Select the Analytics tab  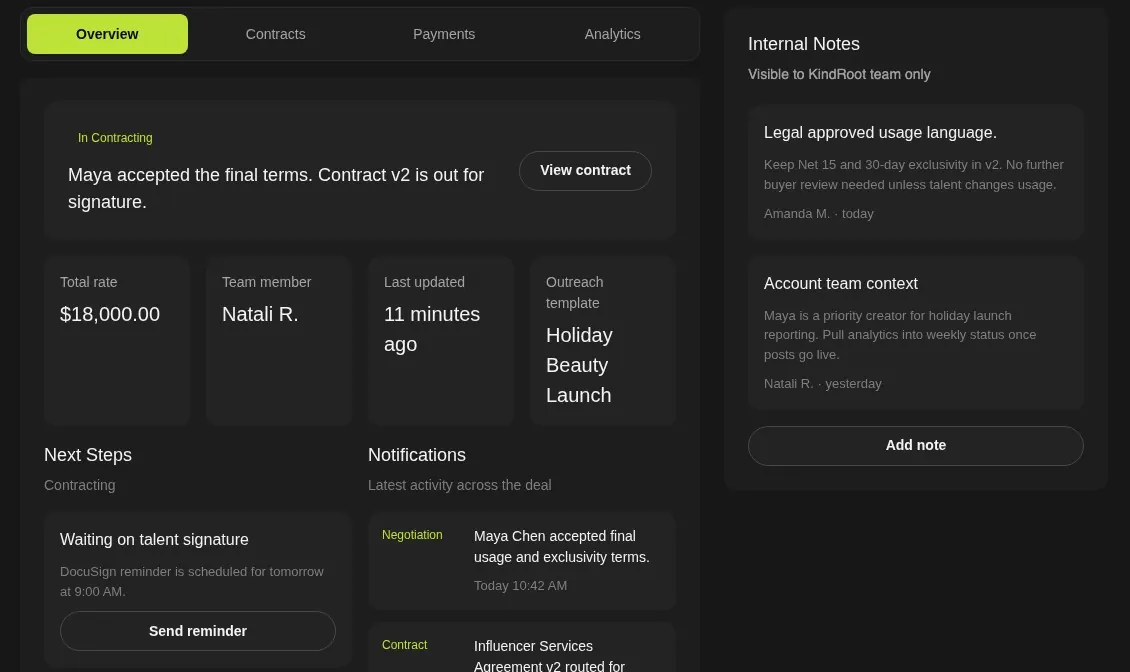[613, 34]
